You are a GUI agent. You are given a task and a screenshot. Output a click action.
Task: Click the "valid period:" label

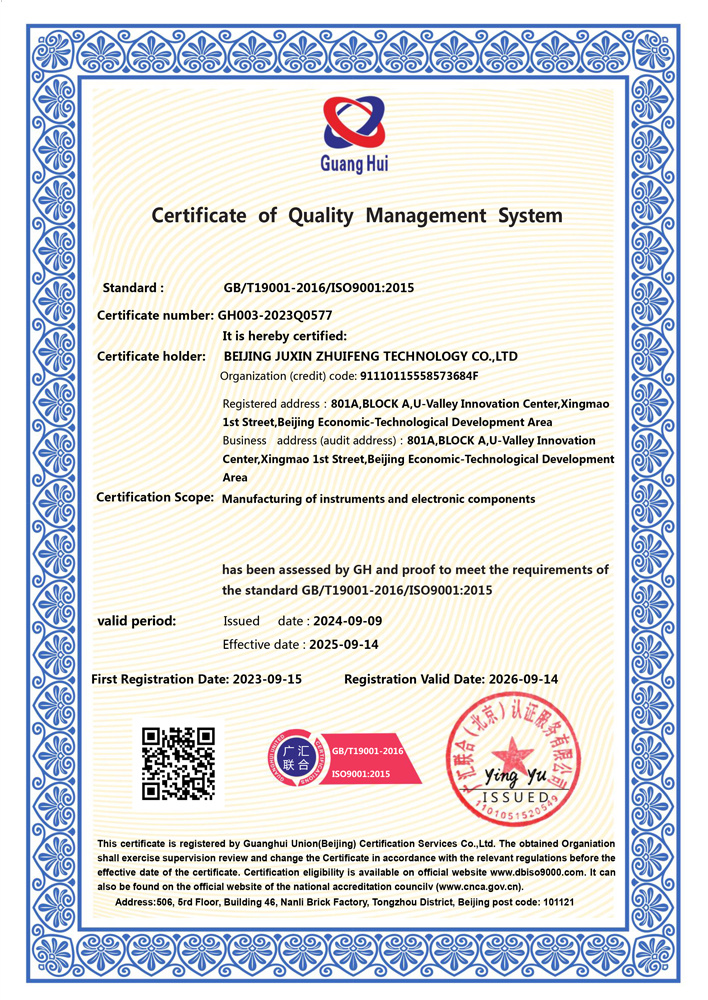point(136,621)
